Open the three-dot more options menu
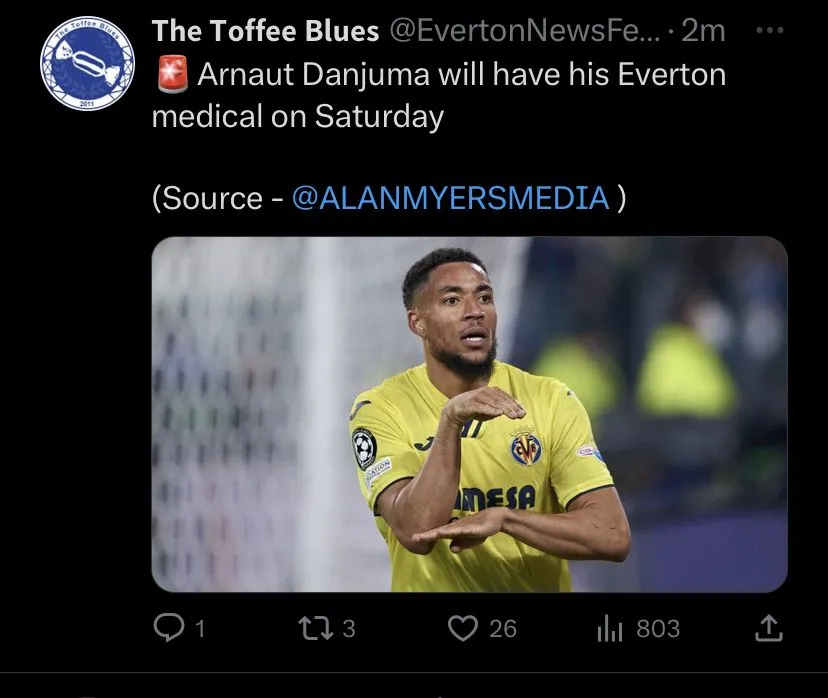The width and height of the screenshot is (828, 698). (769, 31)
